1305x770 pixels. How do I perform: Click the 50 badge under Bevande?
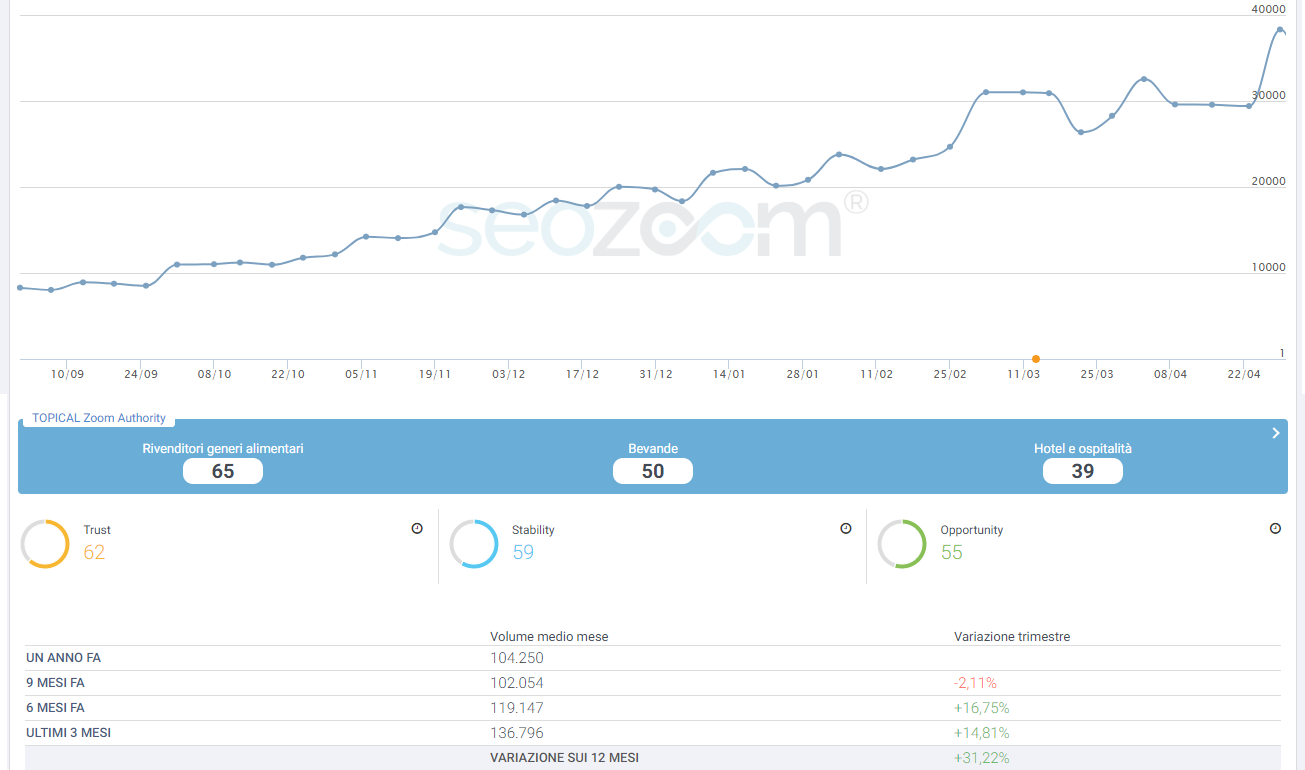(x=653, y=471)
